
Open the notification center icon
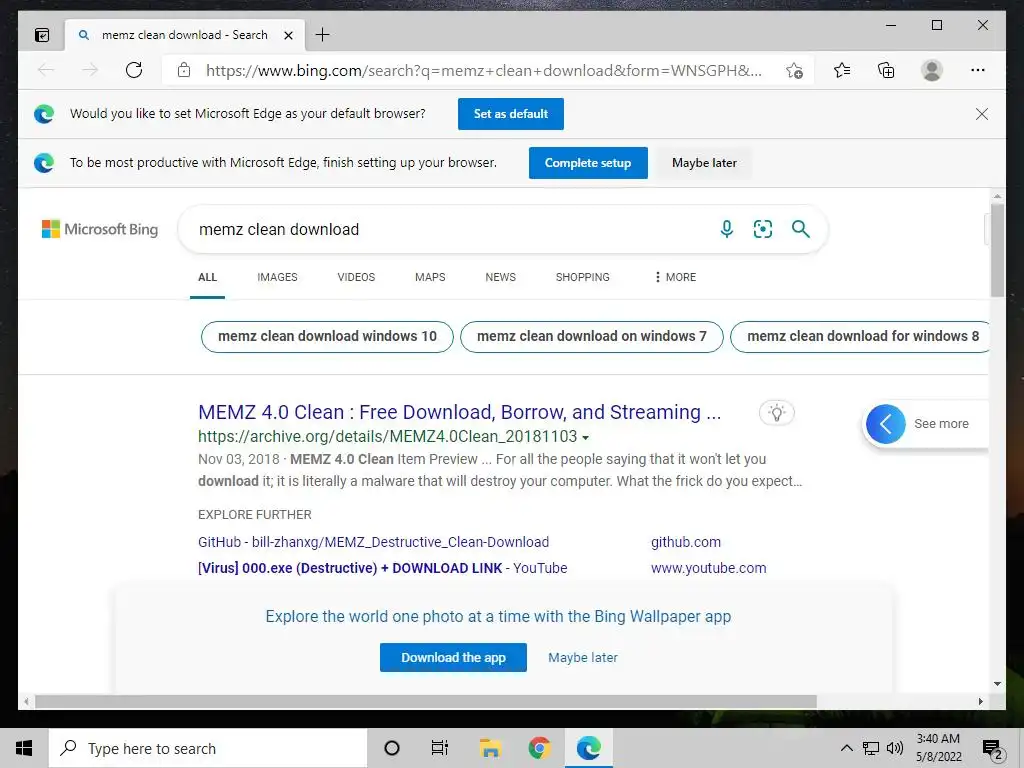click(x=993, y=749)
